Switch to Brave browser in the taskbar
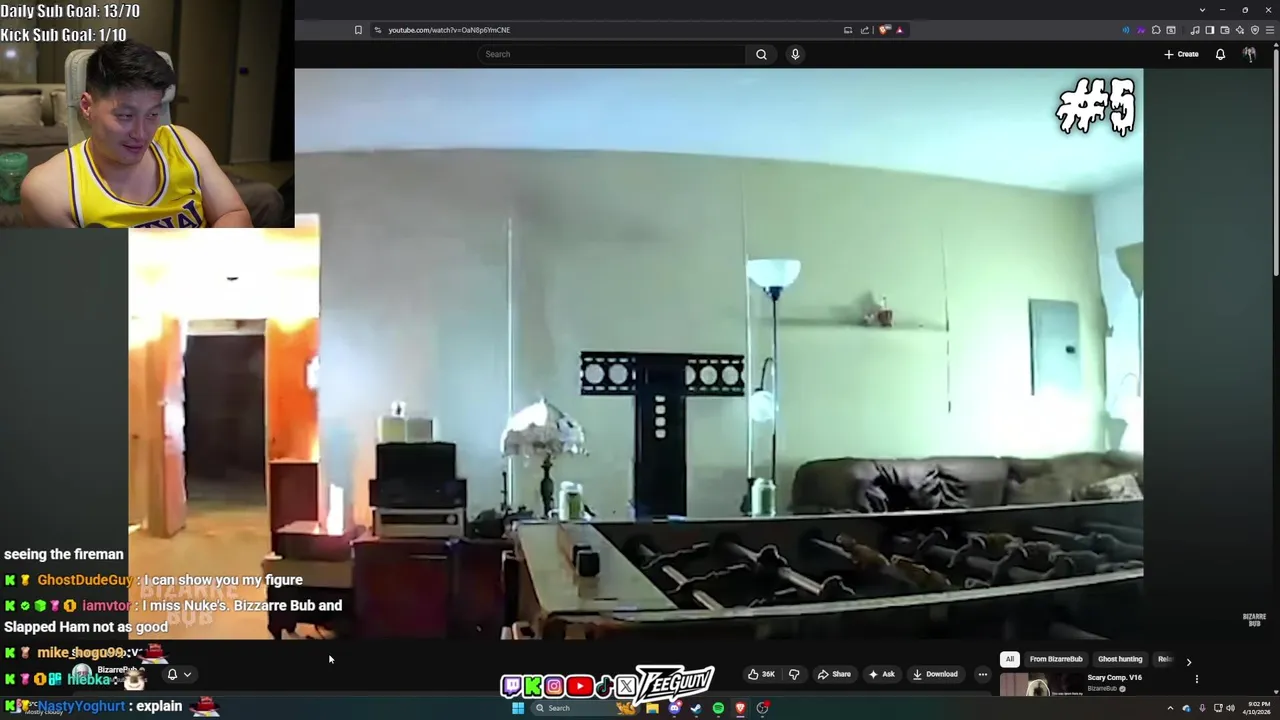Screen dimensions: 1280x720 click(740, 708)
